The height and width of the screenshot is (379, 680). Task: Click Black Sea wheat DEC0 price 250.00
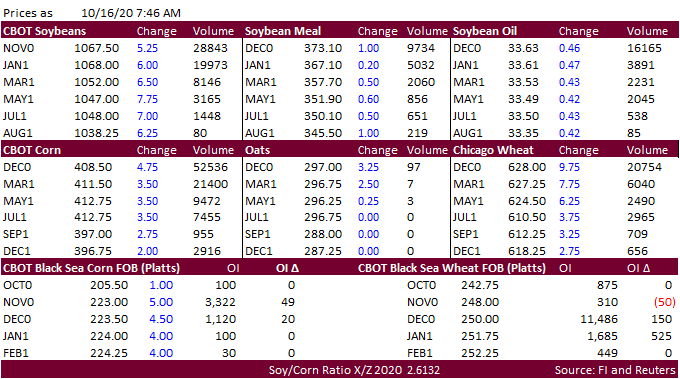[480, 319]
